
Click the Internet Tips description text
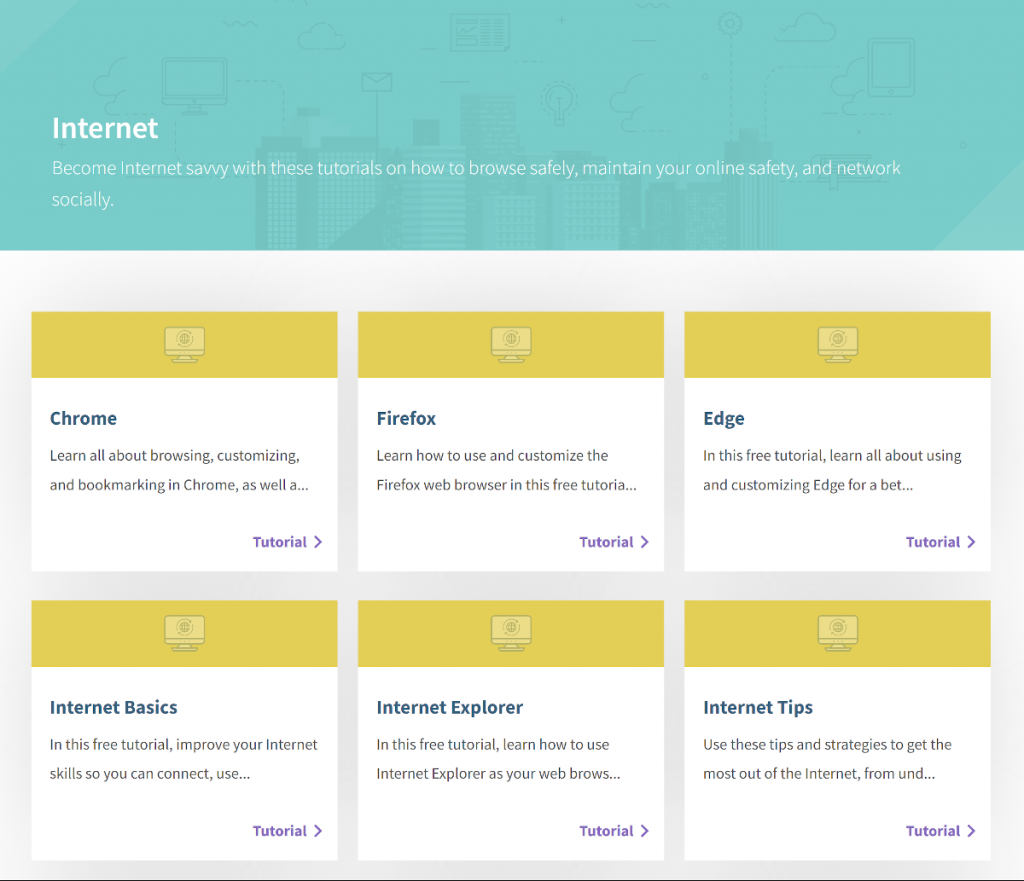(x=827, y=759)
